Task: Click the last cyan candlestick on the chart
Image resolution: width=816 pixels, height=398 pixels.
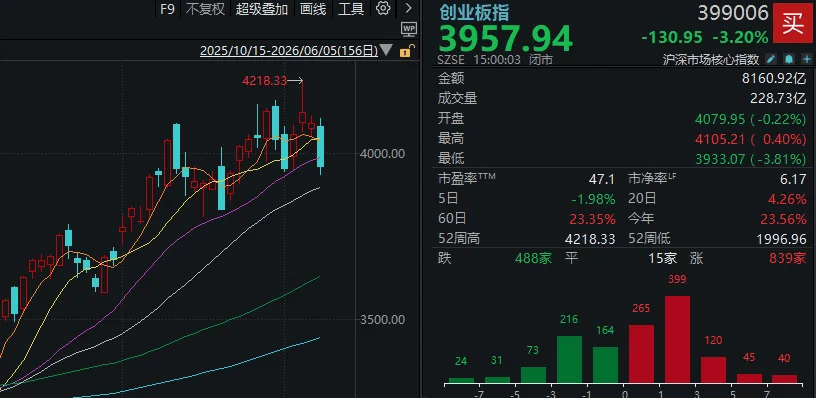Action: (x=321, y=147)
